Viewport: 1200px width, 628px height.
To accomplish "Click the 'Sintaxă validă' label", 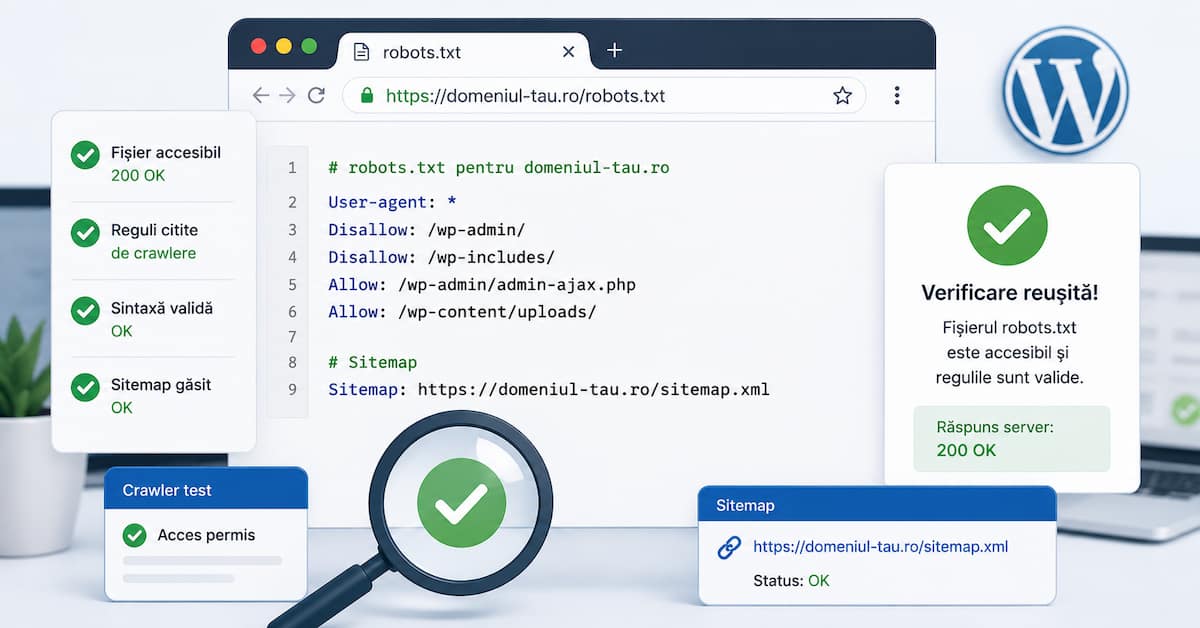I will coord(162,309).
